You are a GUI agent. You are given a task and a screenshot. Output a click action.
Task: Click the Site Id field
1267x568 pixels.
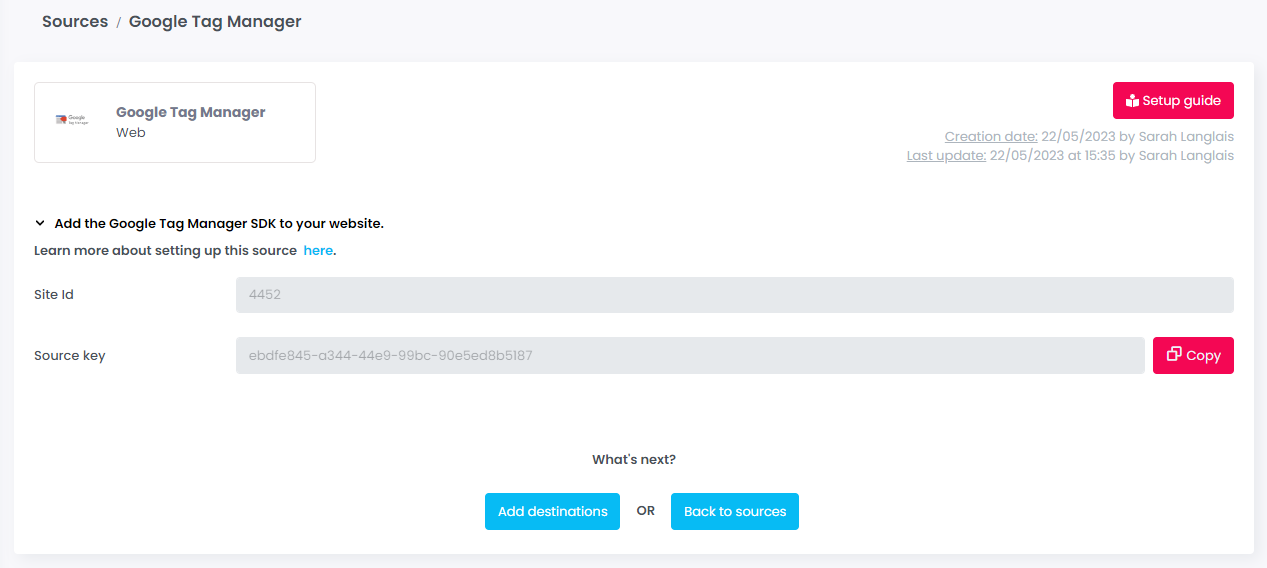734,295
